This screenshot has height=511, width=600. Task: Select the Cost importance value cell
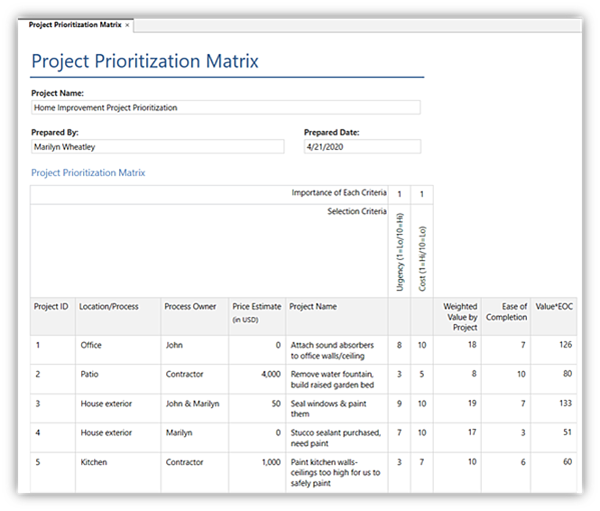tap(422, 194)
